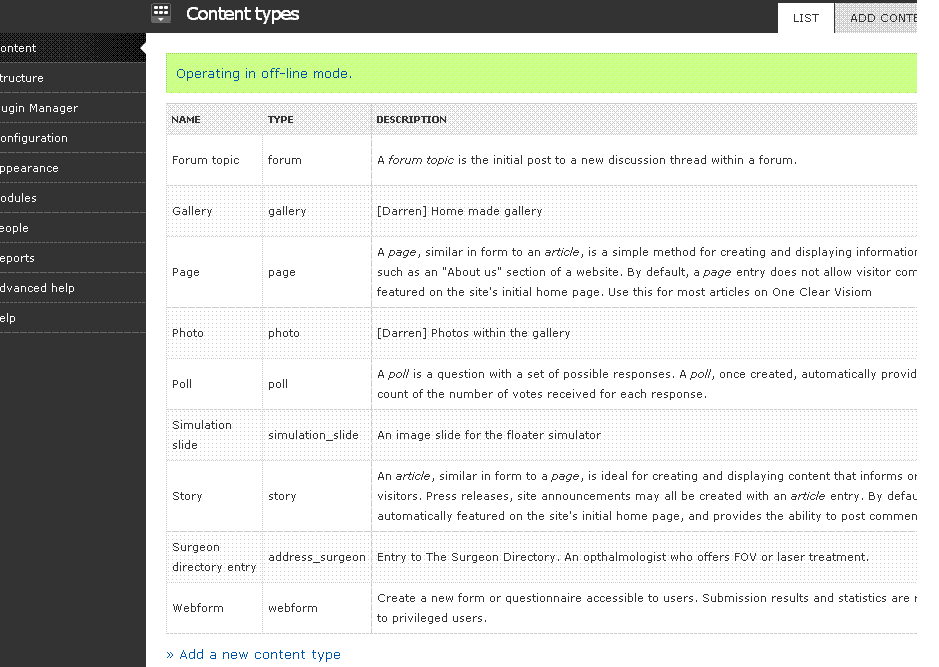Click the Webform content type name
Screen dimensions: 939x667
pyautogui.click(x=197, y=608)
